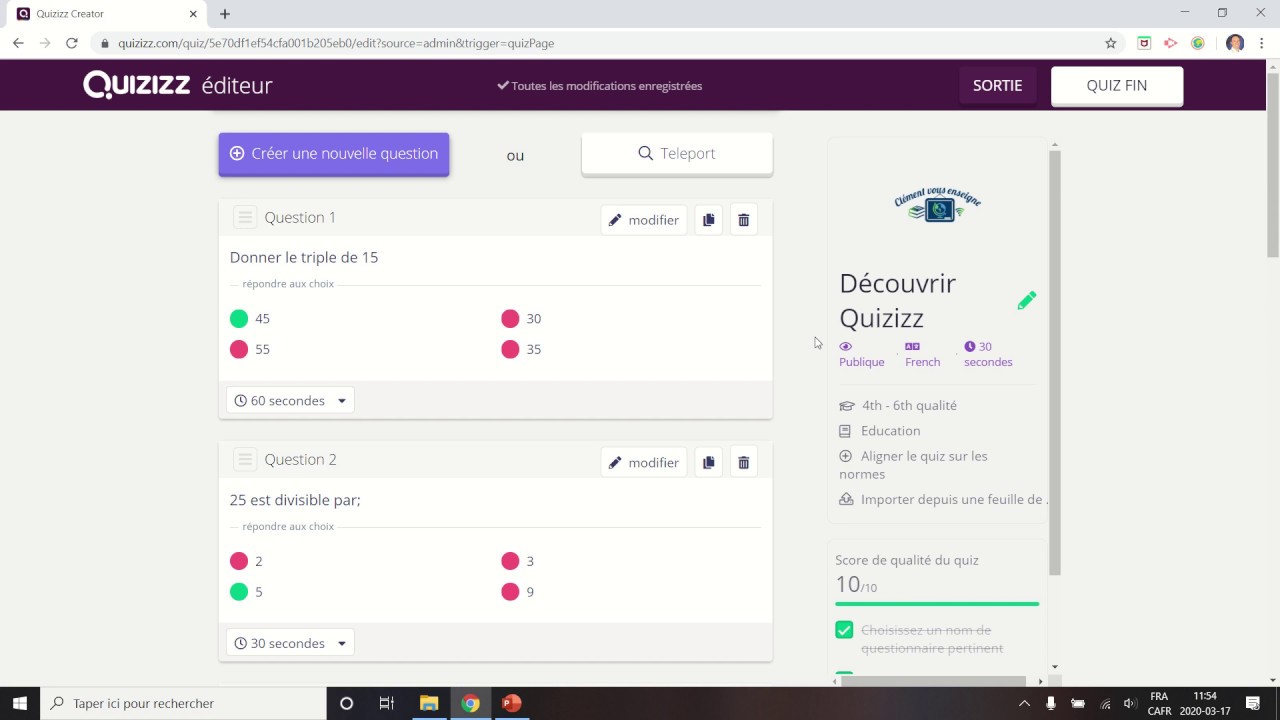Duplicate Question 1 with the copy icon
The width and height of the screenshot is (1280, 720).
708,220
